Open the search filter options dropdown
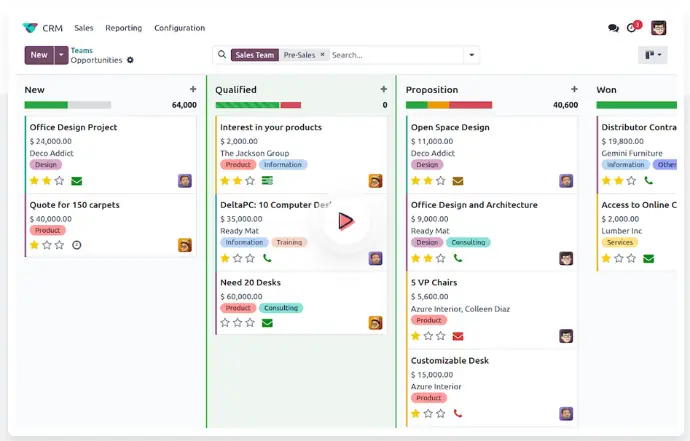Screen dimensions: 690x441 (x=471, y=55)
